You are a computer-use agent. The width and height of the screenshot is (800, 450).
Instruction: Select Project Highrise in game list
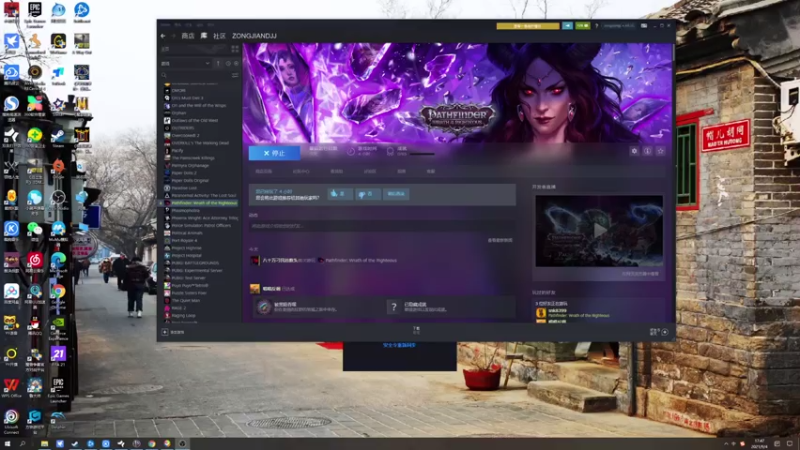pos(186,248)
